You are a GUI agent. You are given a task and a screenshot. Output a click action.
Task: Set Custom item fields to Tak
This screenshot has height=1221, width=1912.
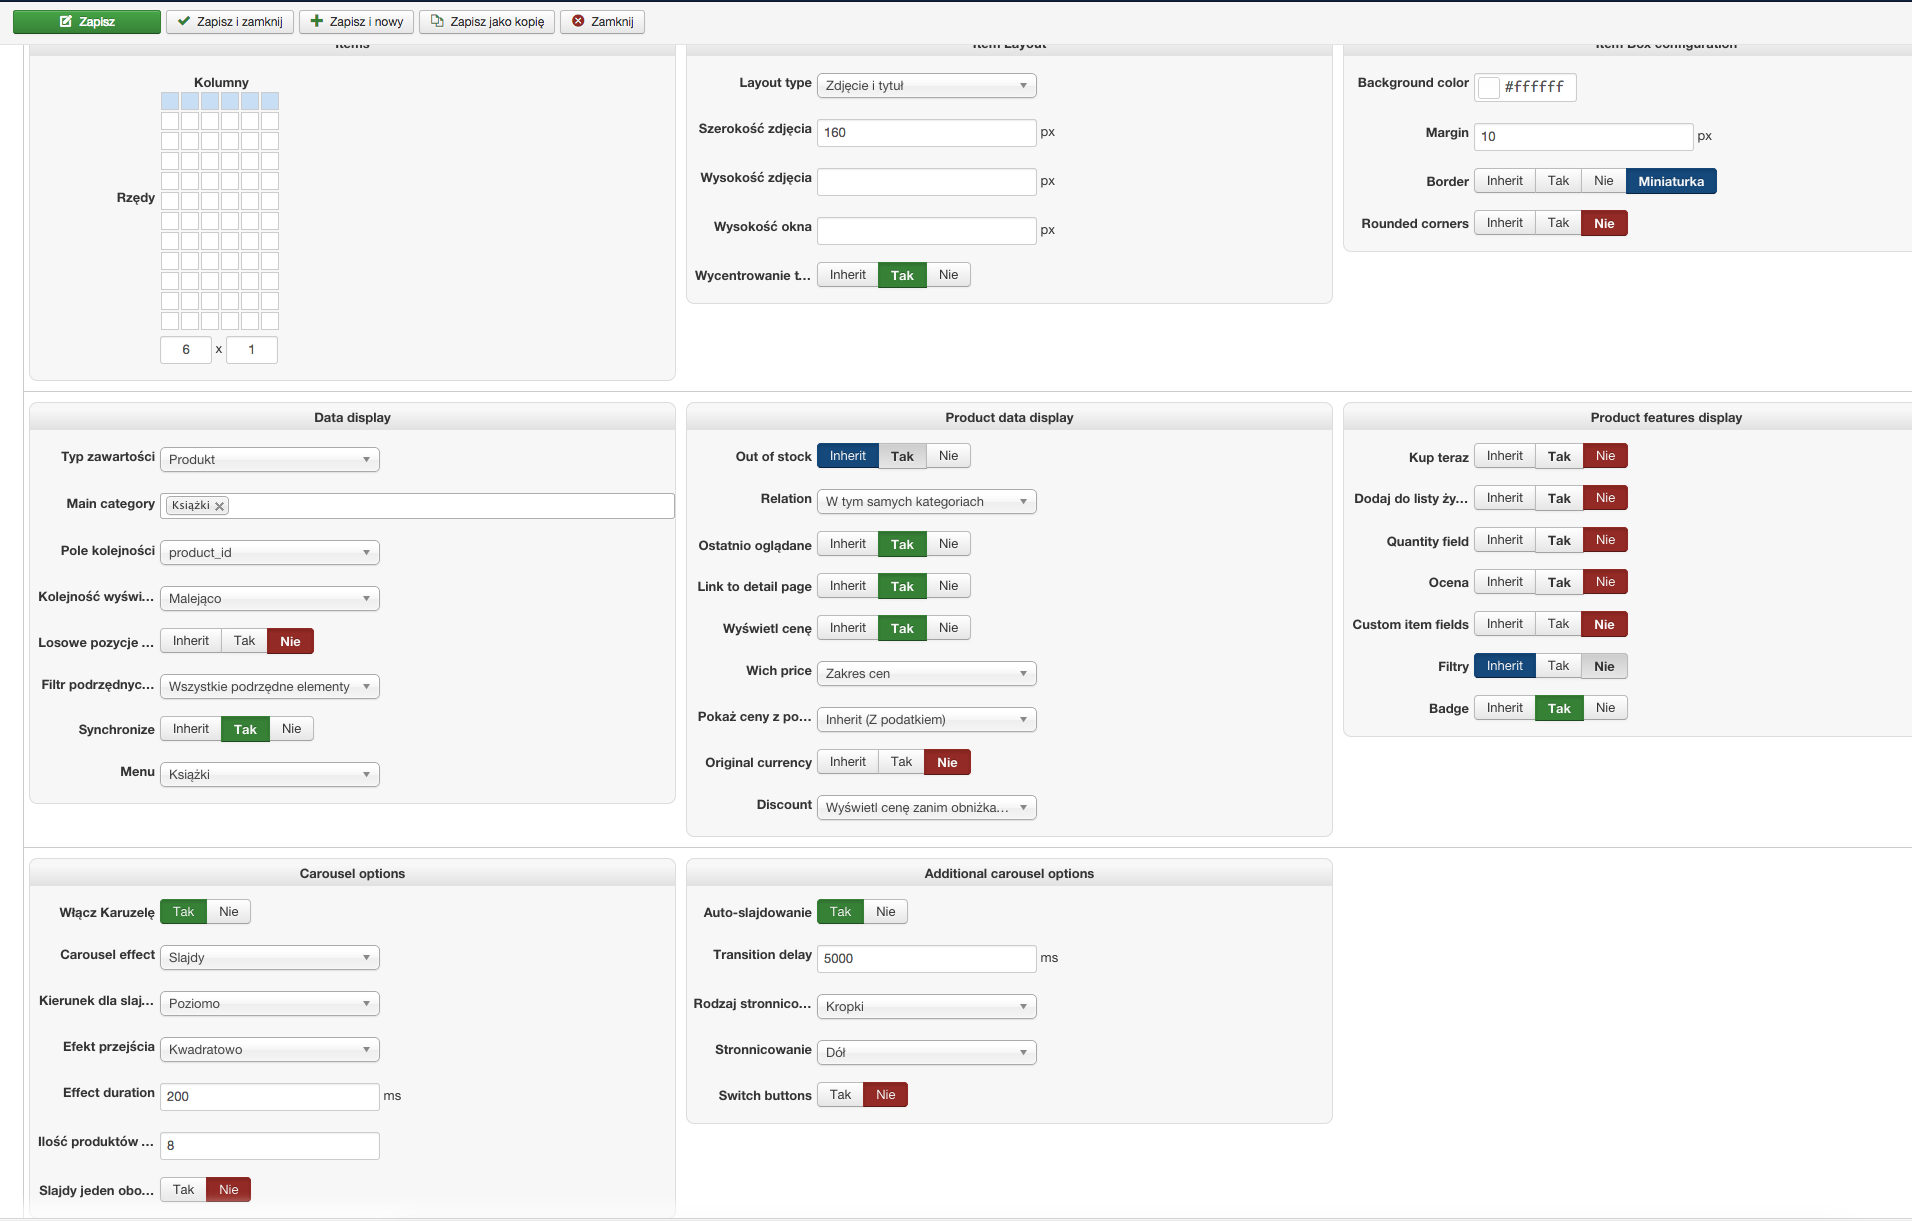(1558, 624)
